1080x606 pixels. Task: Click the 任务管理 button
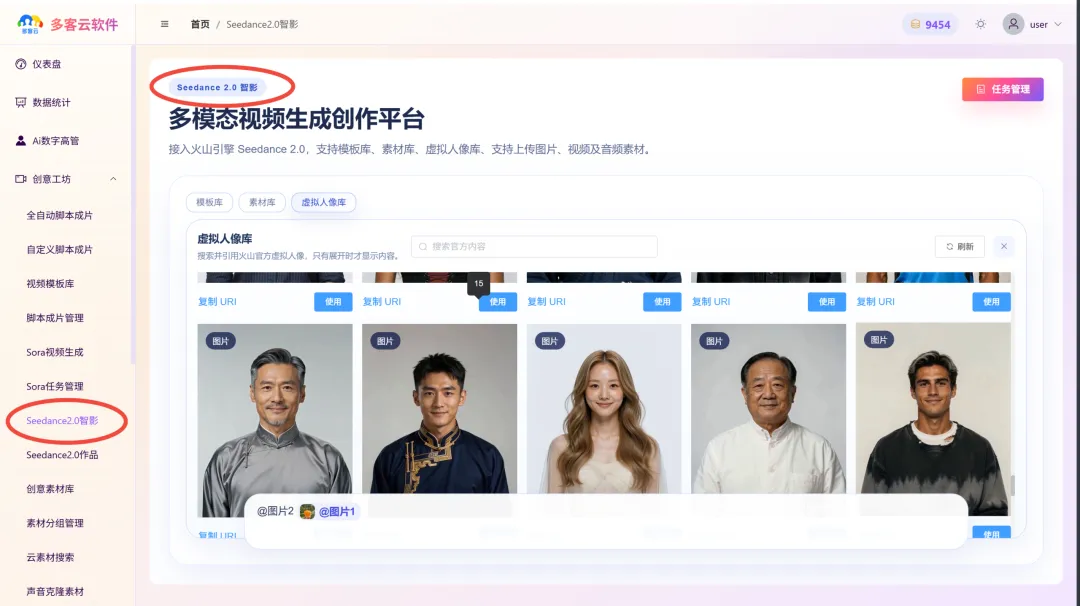[1003, 90]
